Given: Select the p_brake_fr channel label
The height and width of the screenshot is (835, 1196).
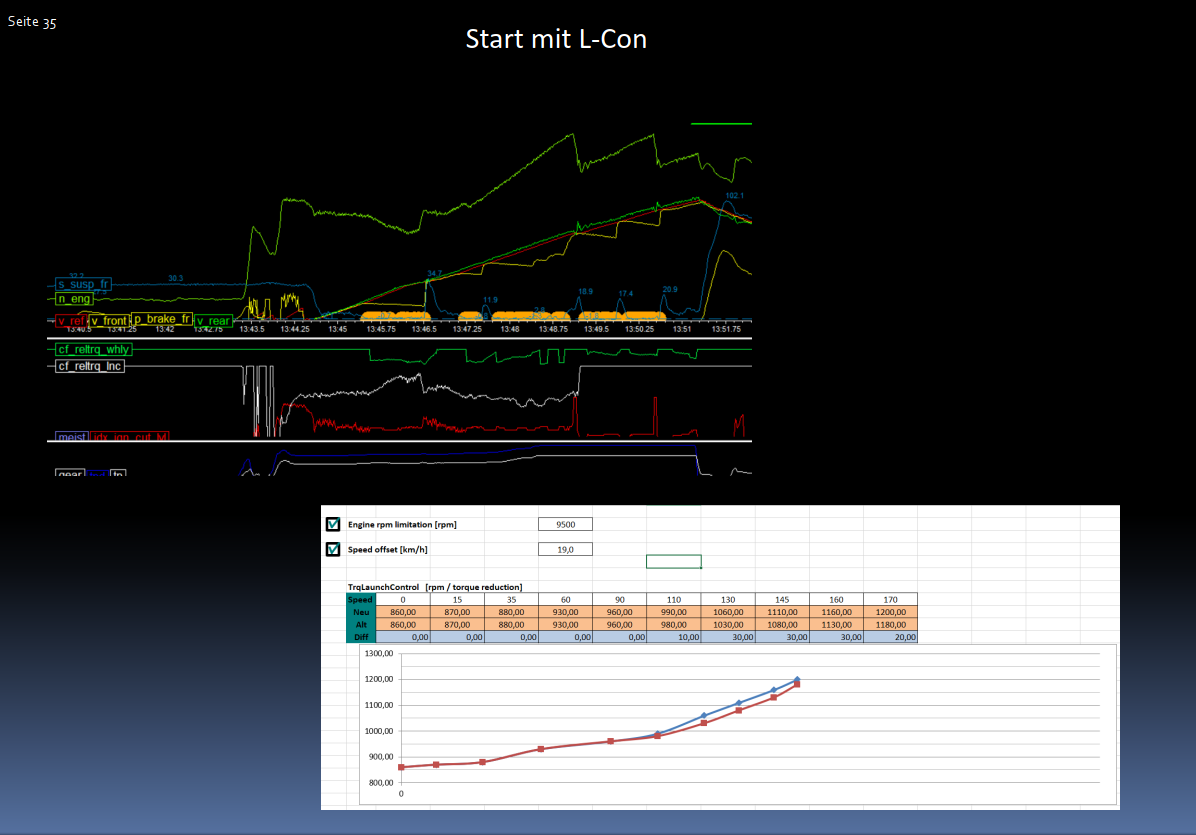Looking at the screenshot, I should coord(162,319).
